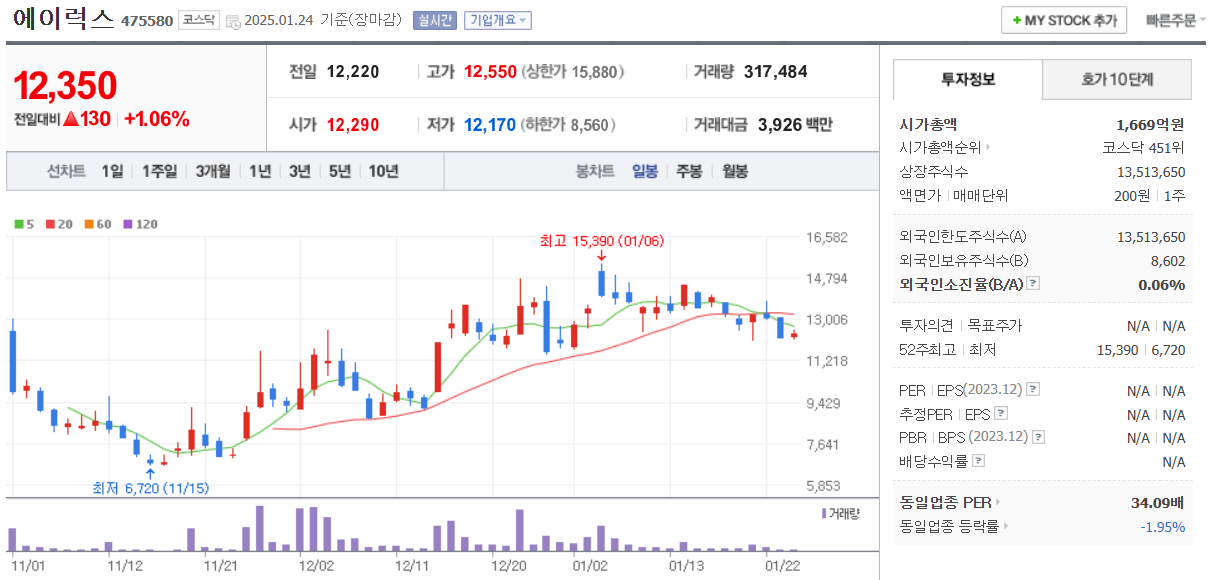Open the 배당수익률 help tooltip icon
This screenshot has width=1213, height=580.
(978, 461)
